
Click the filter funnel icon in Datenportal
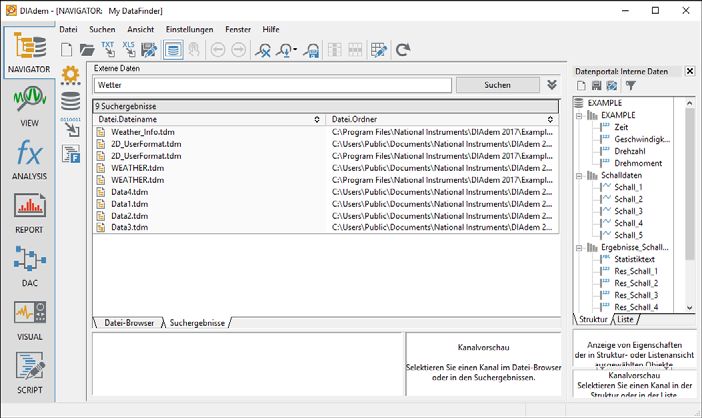630,85
